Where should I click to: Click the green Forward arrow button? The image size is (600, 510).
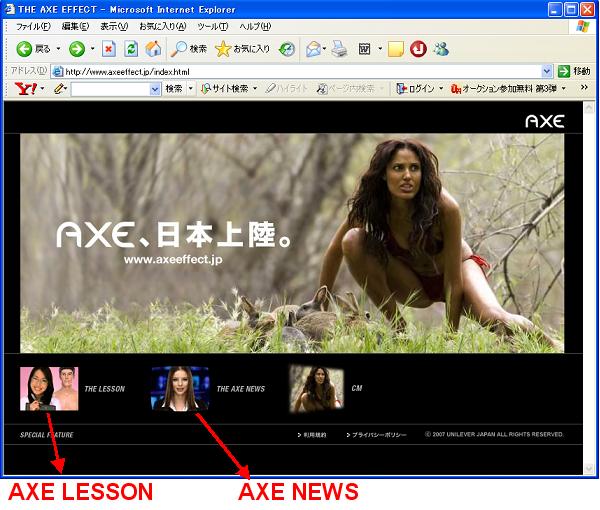[76, 48]
